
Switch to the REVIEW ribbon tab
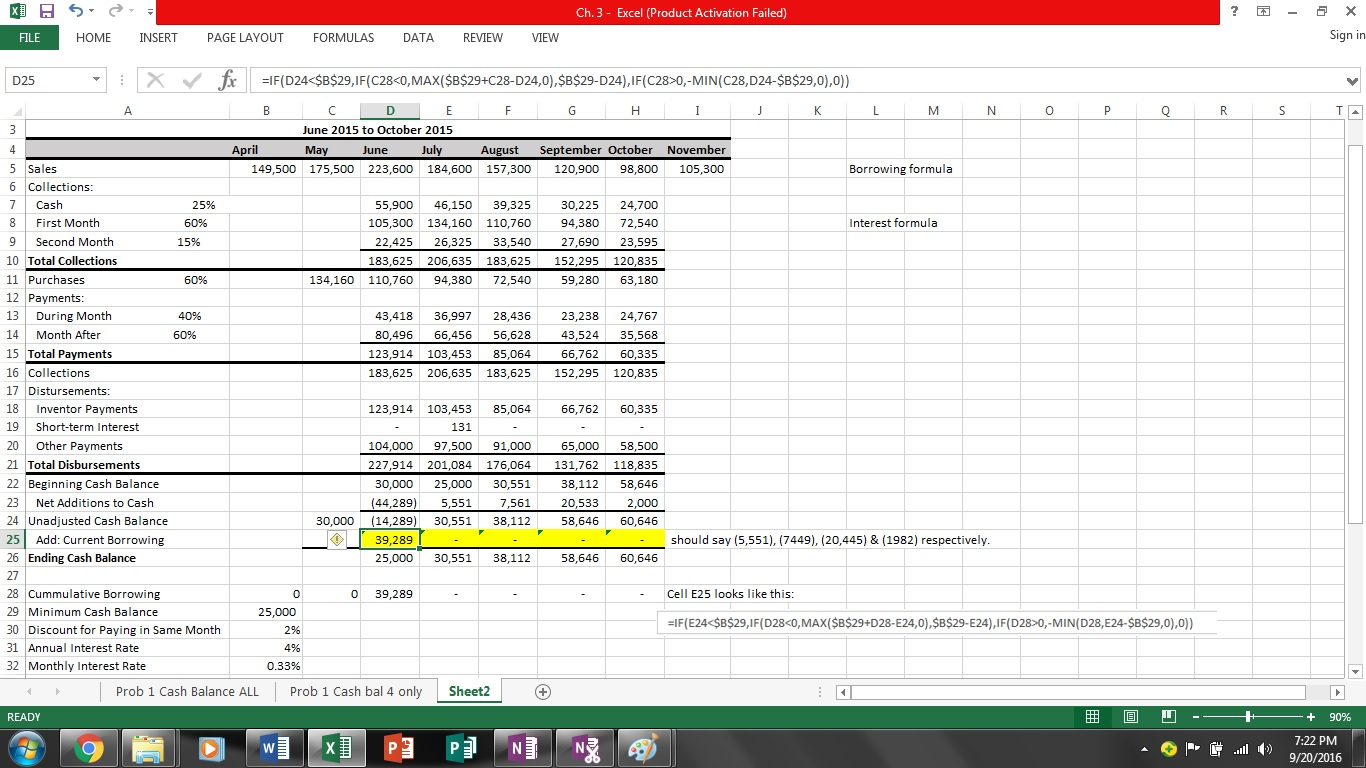[483, 37]
